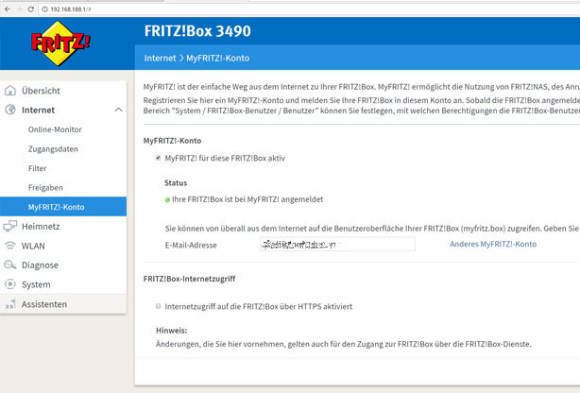The image size is (580, 393).
Task: Click the Assistenten wizard icon
Action: pyautogui.click(x=11, y=304)
